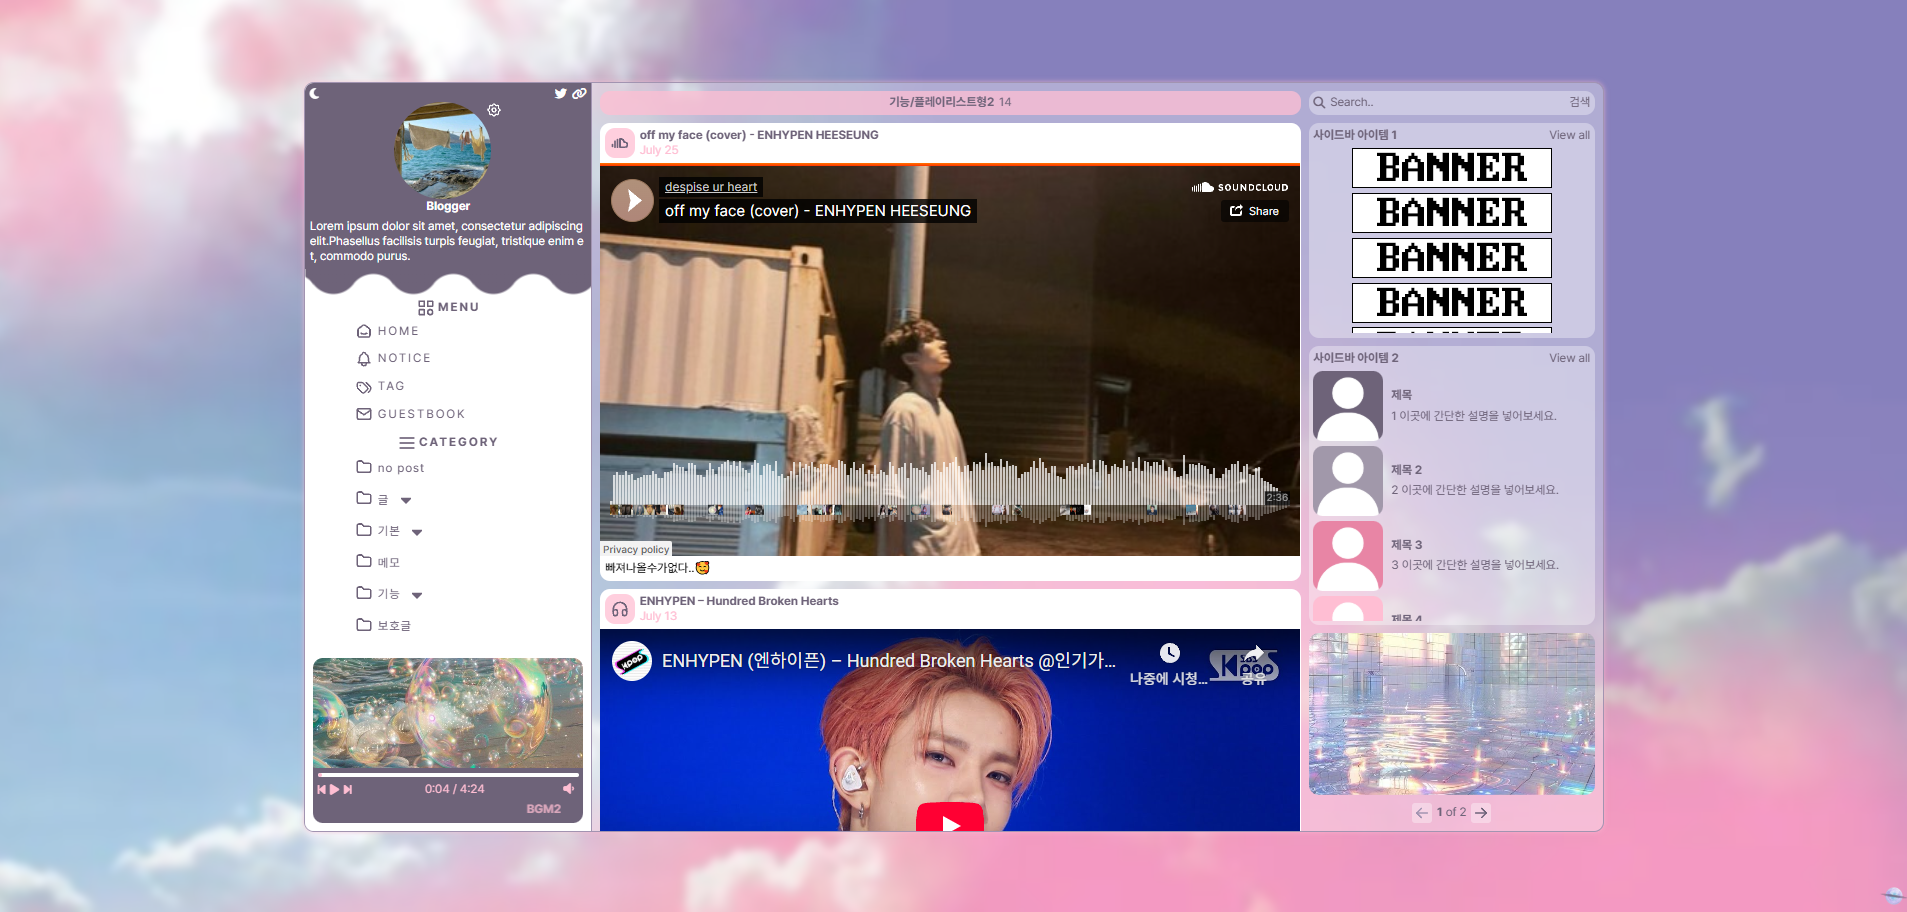Open blog settings via the gear icon
1907x912 pixels.
pos(494,110)
